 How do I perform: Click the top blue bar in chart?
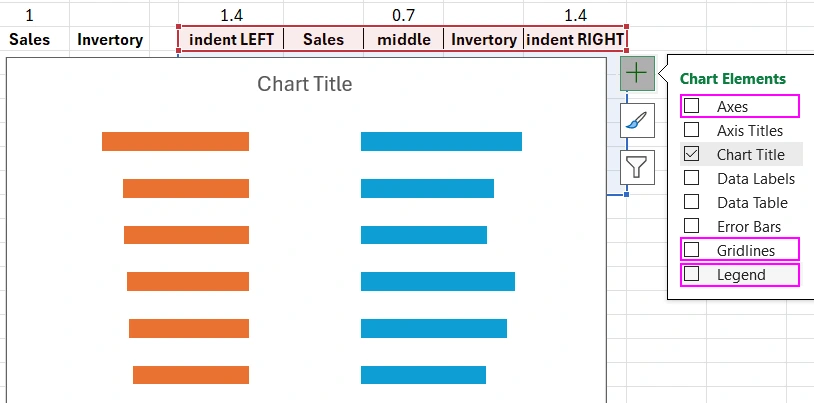(x=441, y=141)
